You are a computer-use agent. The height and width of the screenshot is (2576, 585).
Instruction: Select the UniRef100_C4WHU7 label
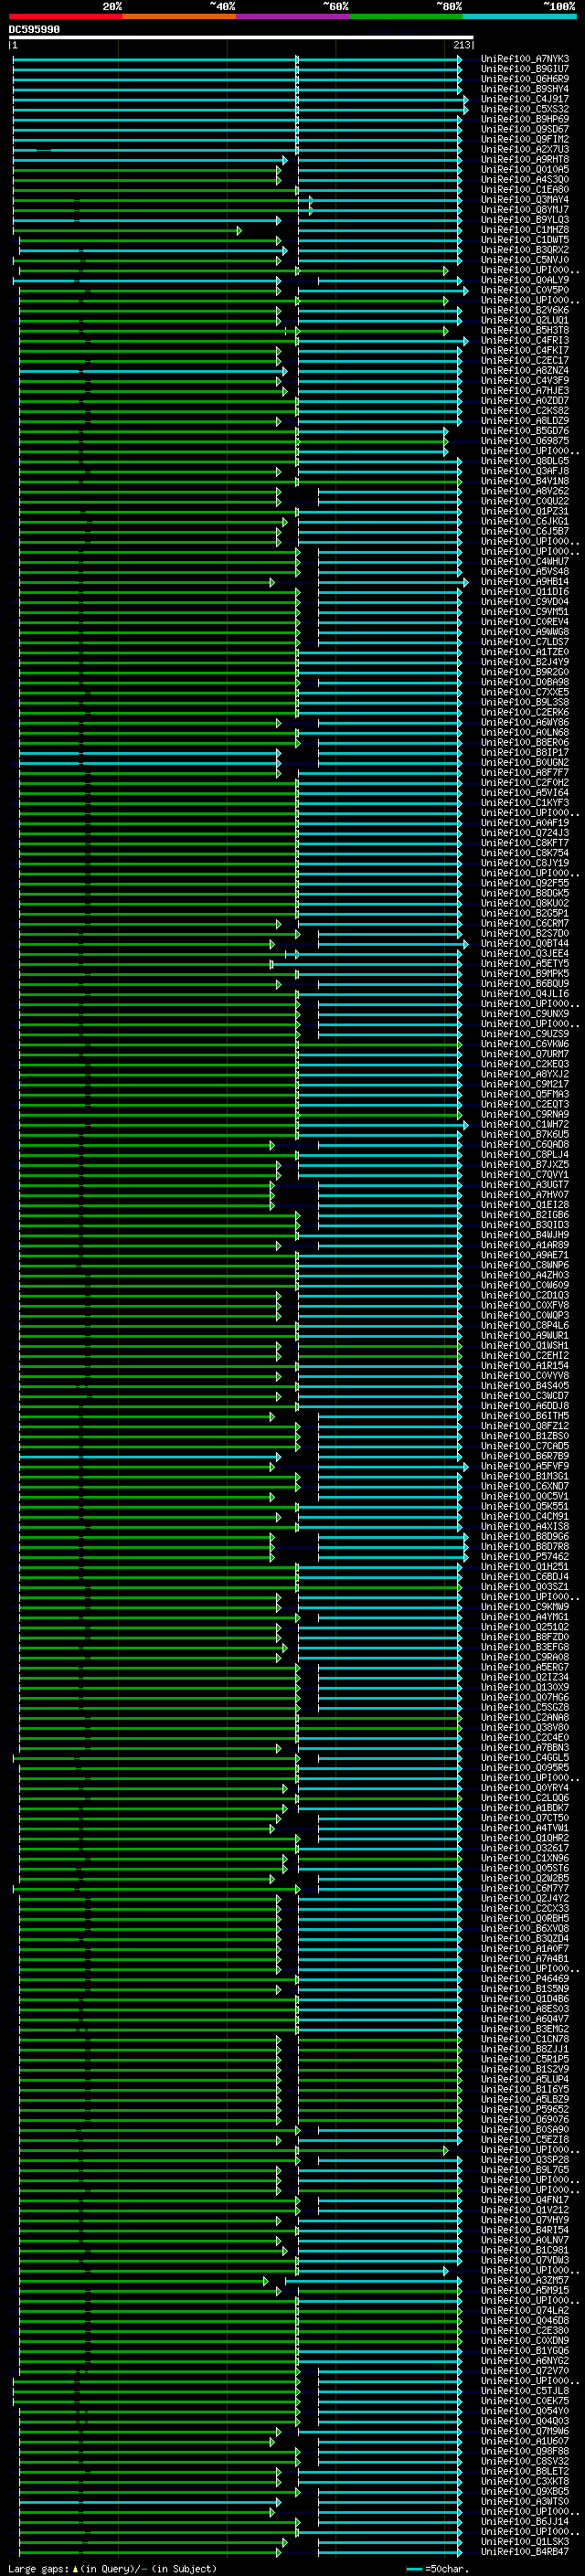[525, 561]
